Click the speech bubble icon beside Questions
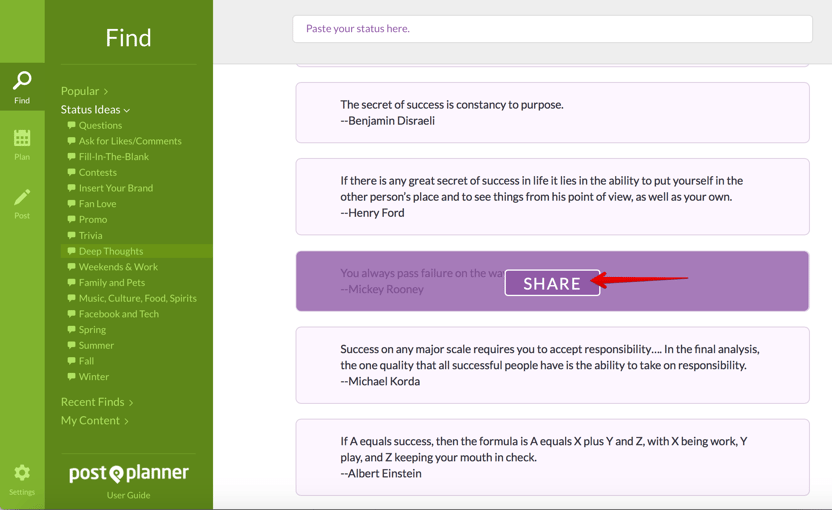Image resolution: width=832 pixels, height=510 pixels. point(71,125)
